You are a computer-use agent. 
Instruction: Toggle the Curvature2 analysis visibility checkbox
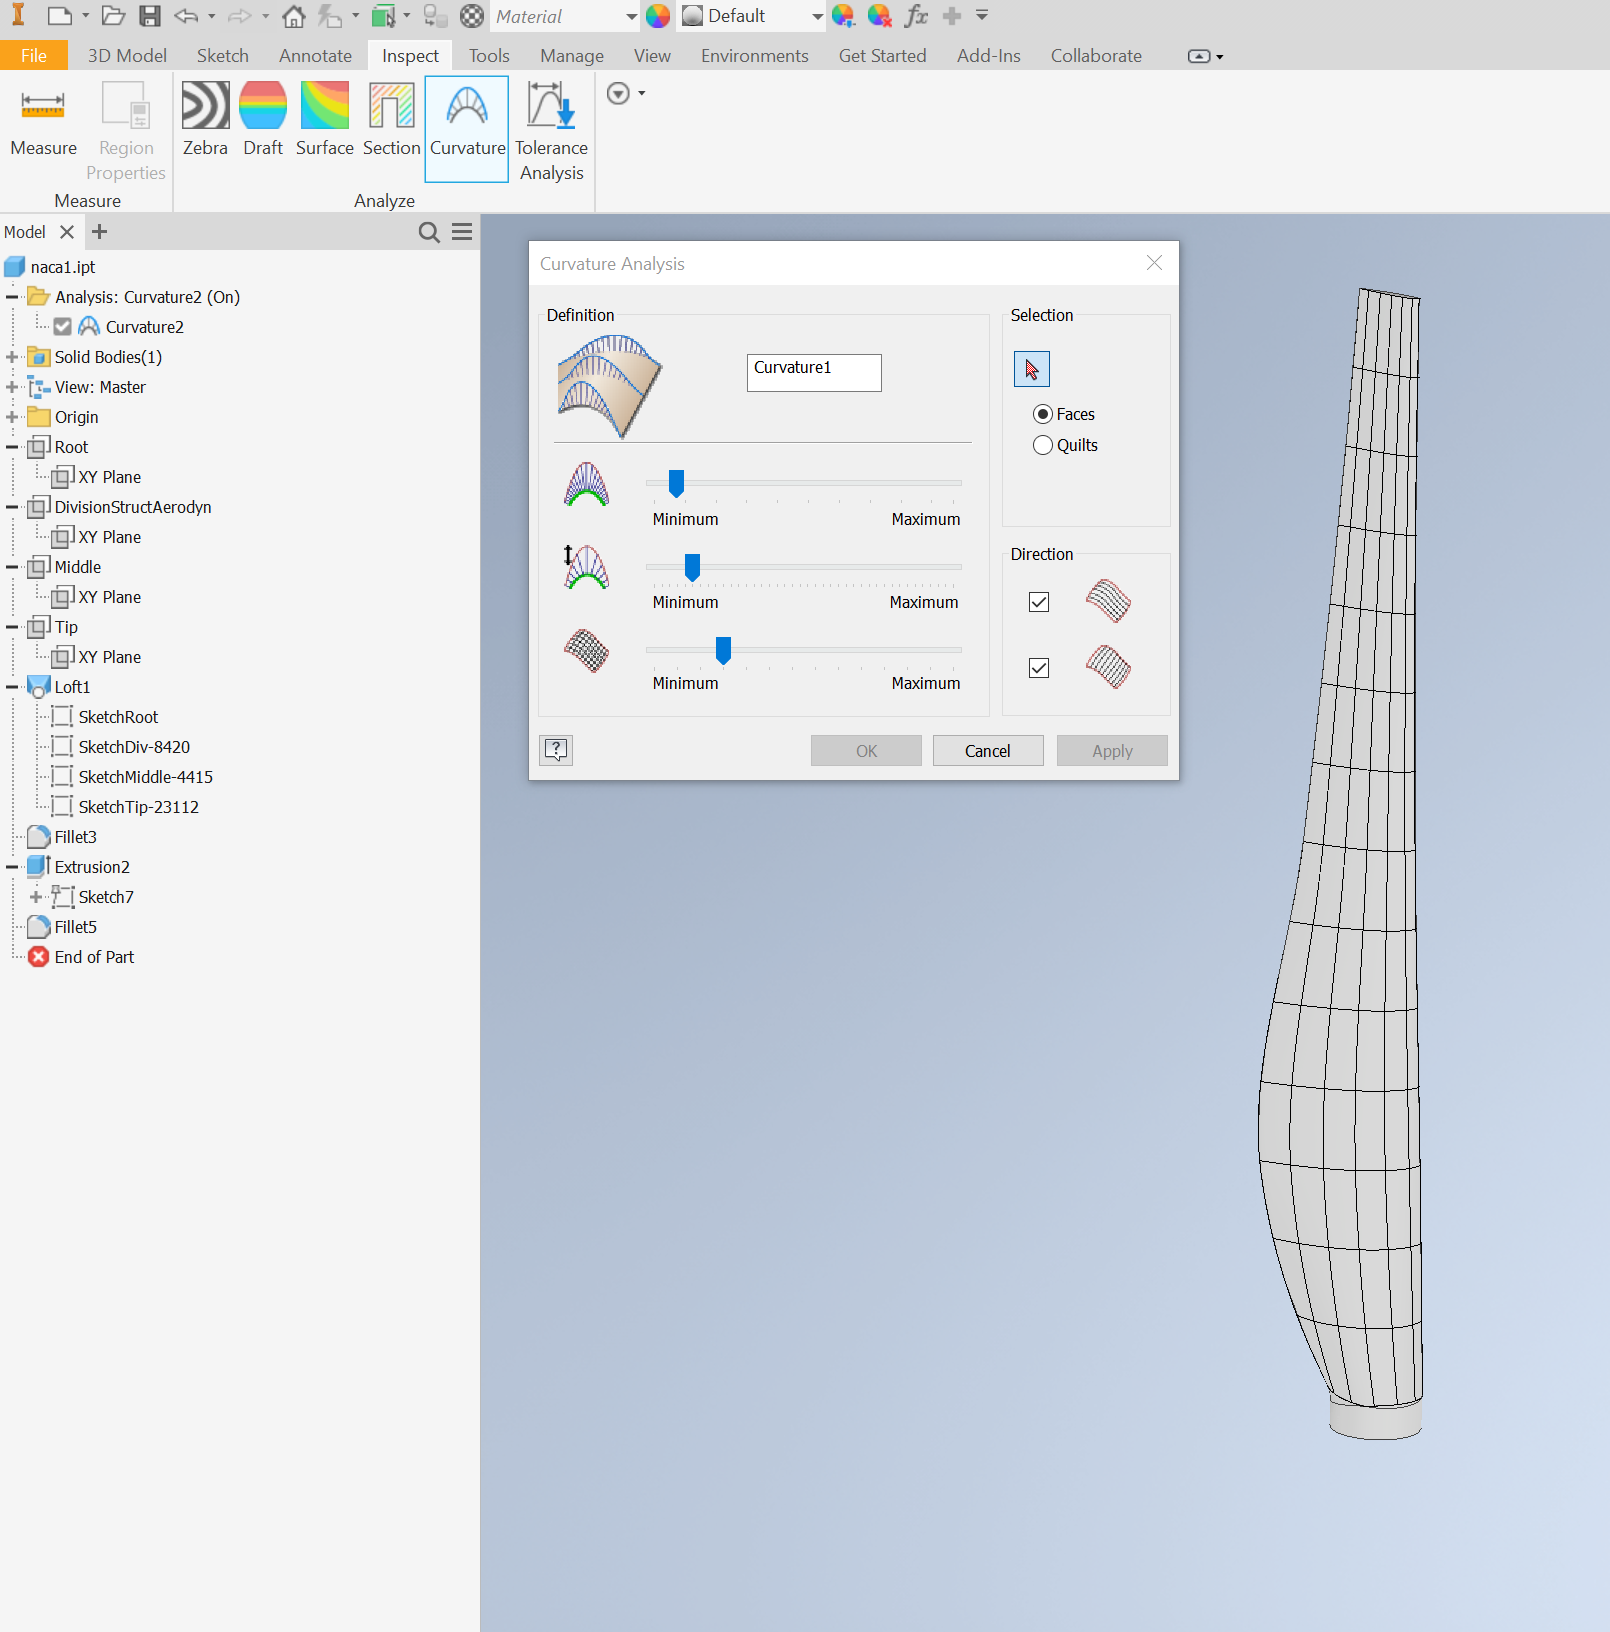[63, 327]
